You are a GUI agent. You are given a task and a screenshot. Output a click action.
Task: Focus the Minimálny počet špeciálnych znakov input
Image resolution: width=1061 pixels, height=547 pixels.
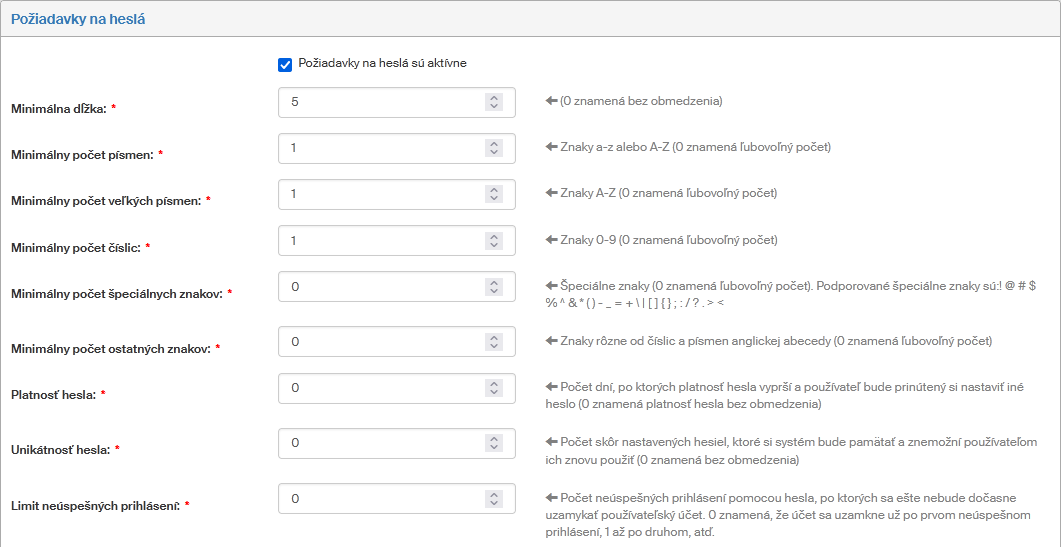pos(380,287)
